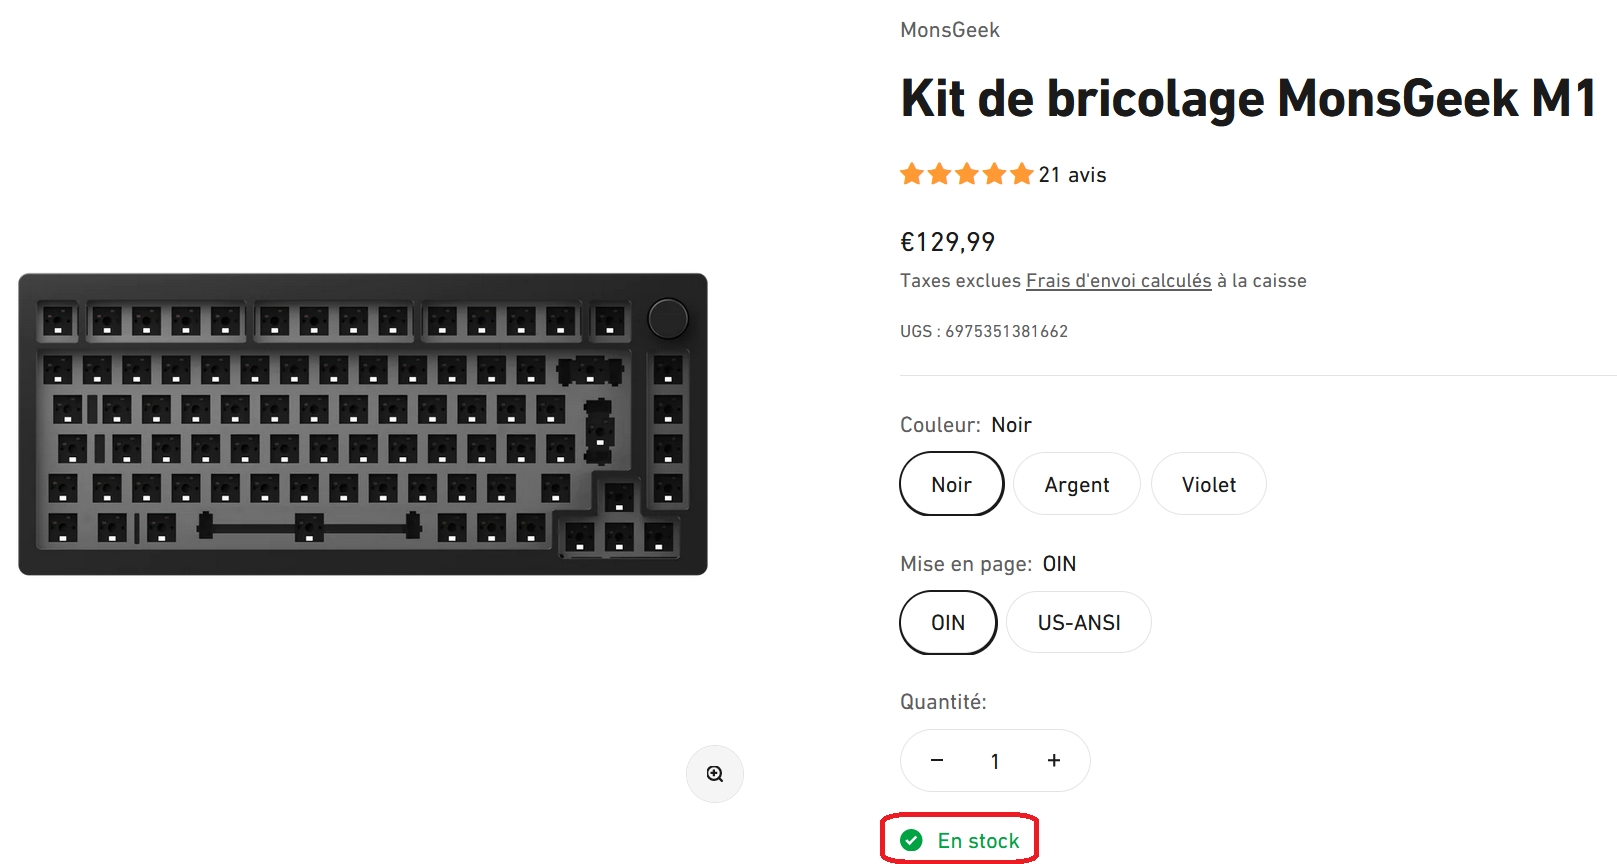Open the 21 avis reviews link
Viewport: 1617px width, 864px height.
pyautogui.click(x=1072, y=175)
